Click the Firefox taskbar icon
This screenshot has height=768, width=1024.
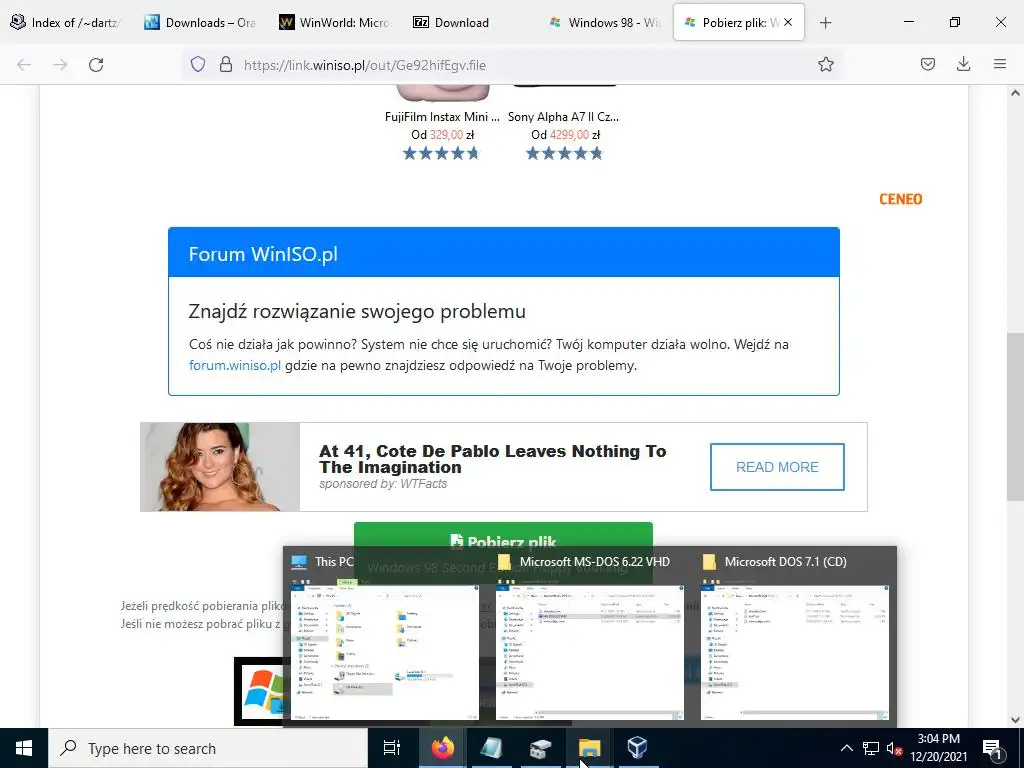tap(443, 748)
